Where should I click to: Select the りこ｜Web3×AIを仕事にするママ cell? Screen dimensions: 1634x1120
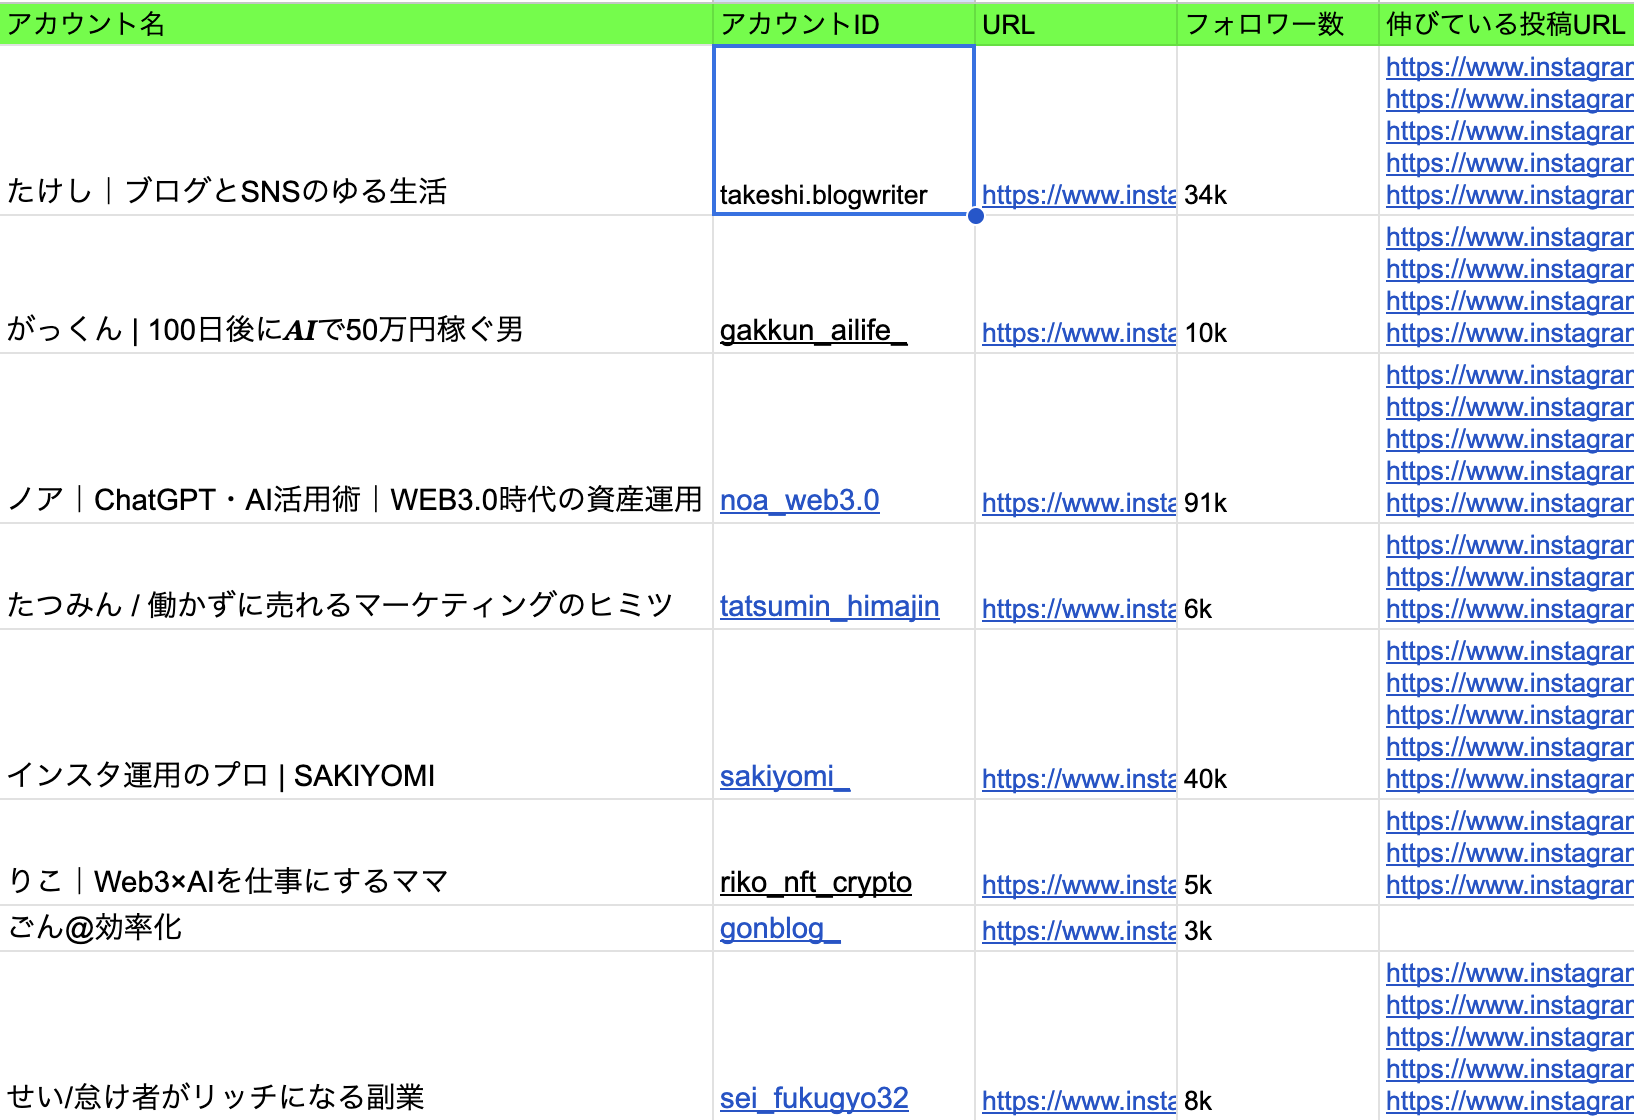(356, 853)
